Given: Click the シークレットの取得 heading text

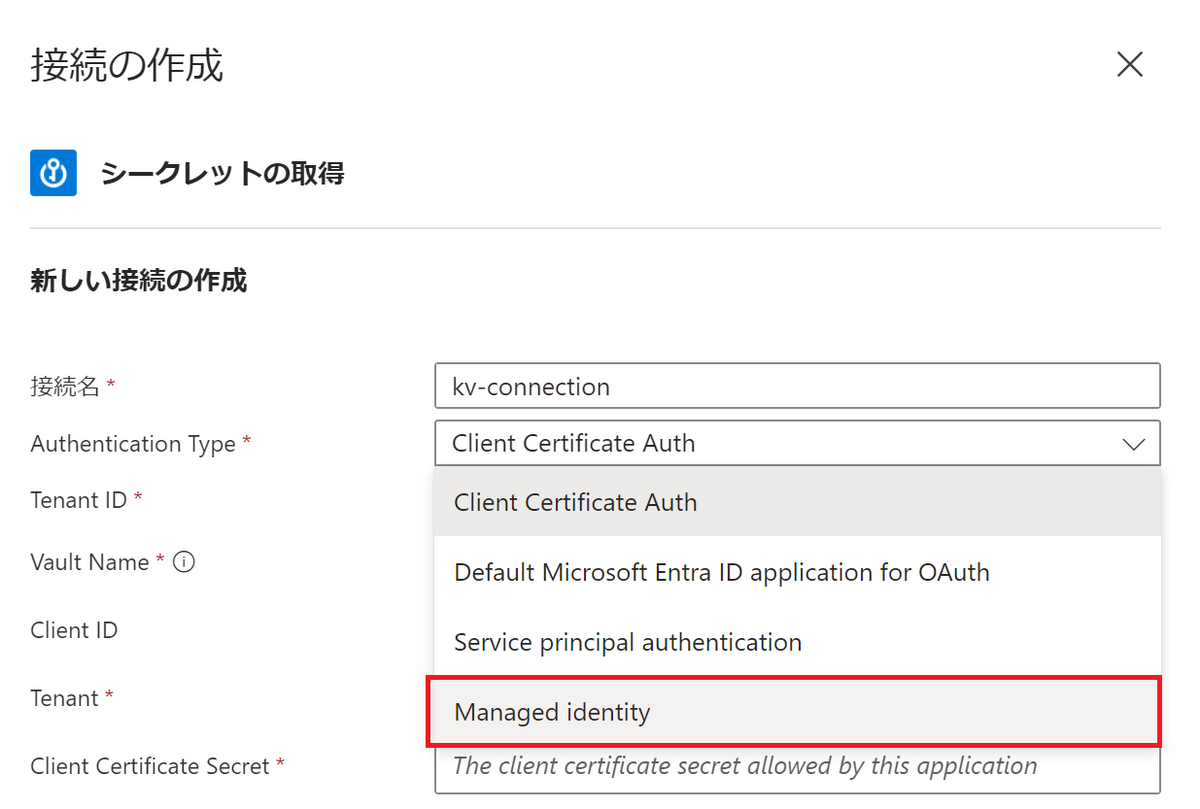Looking at the screenshot, I should 222,173.
